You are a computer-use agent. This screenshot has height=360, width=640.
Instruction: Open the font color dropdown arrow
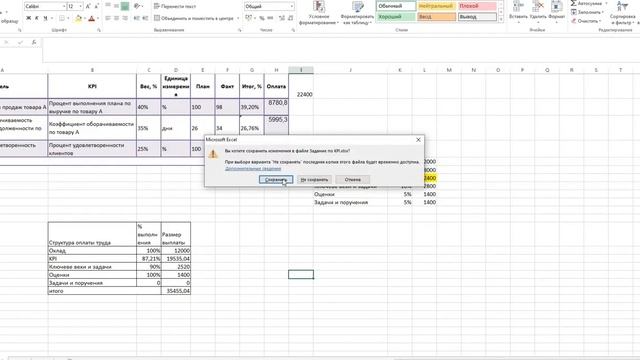coord(98,18)
